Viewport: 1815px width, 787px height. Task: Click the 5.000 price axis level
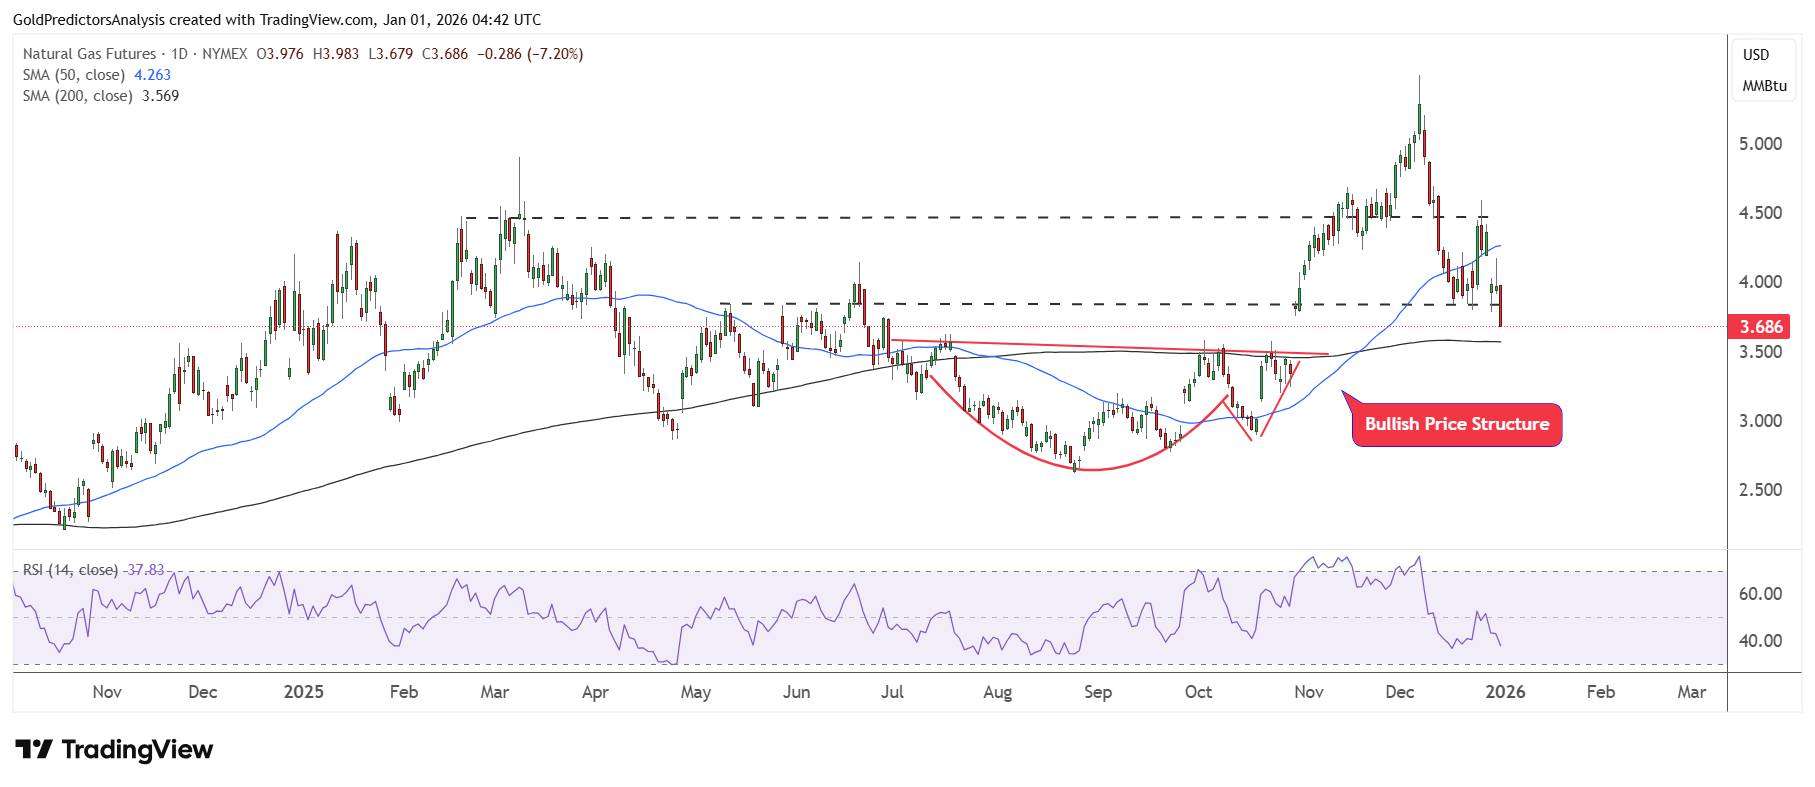(x=1760, y=144)
